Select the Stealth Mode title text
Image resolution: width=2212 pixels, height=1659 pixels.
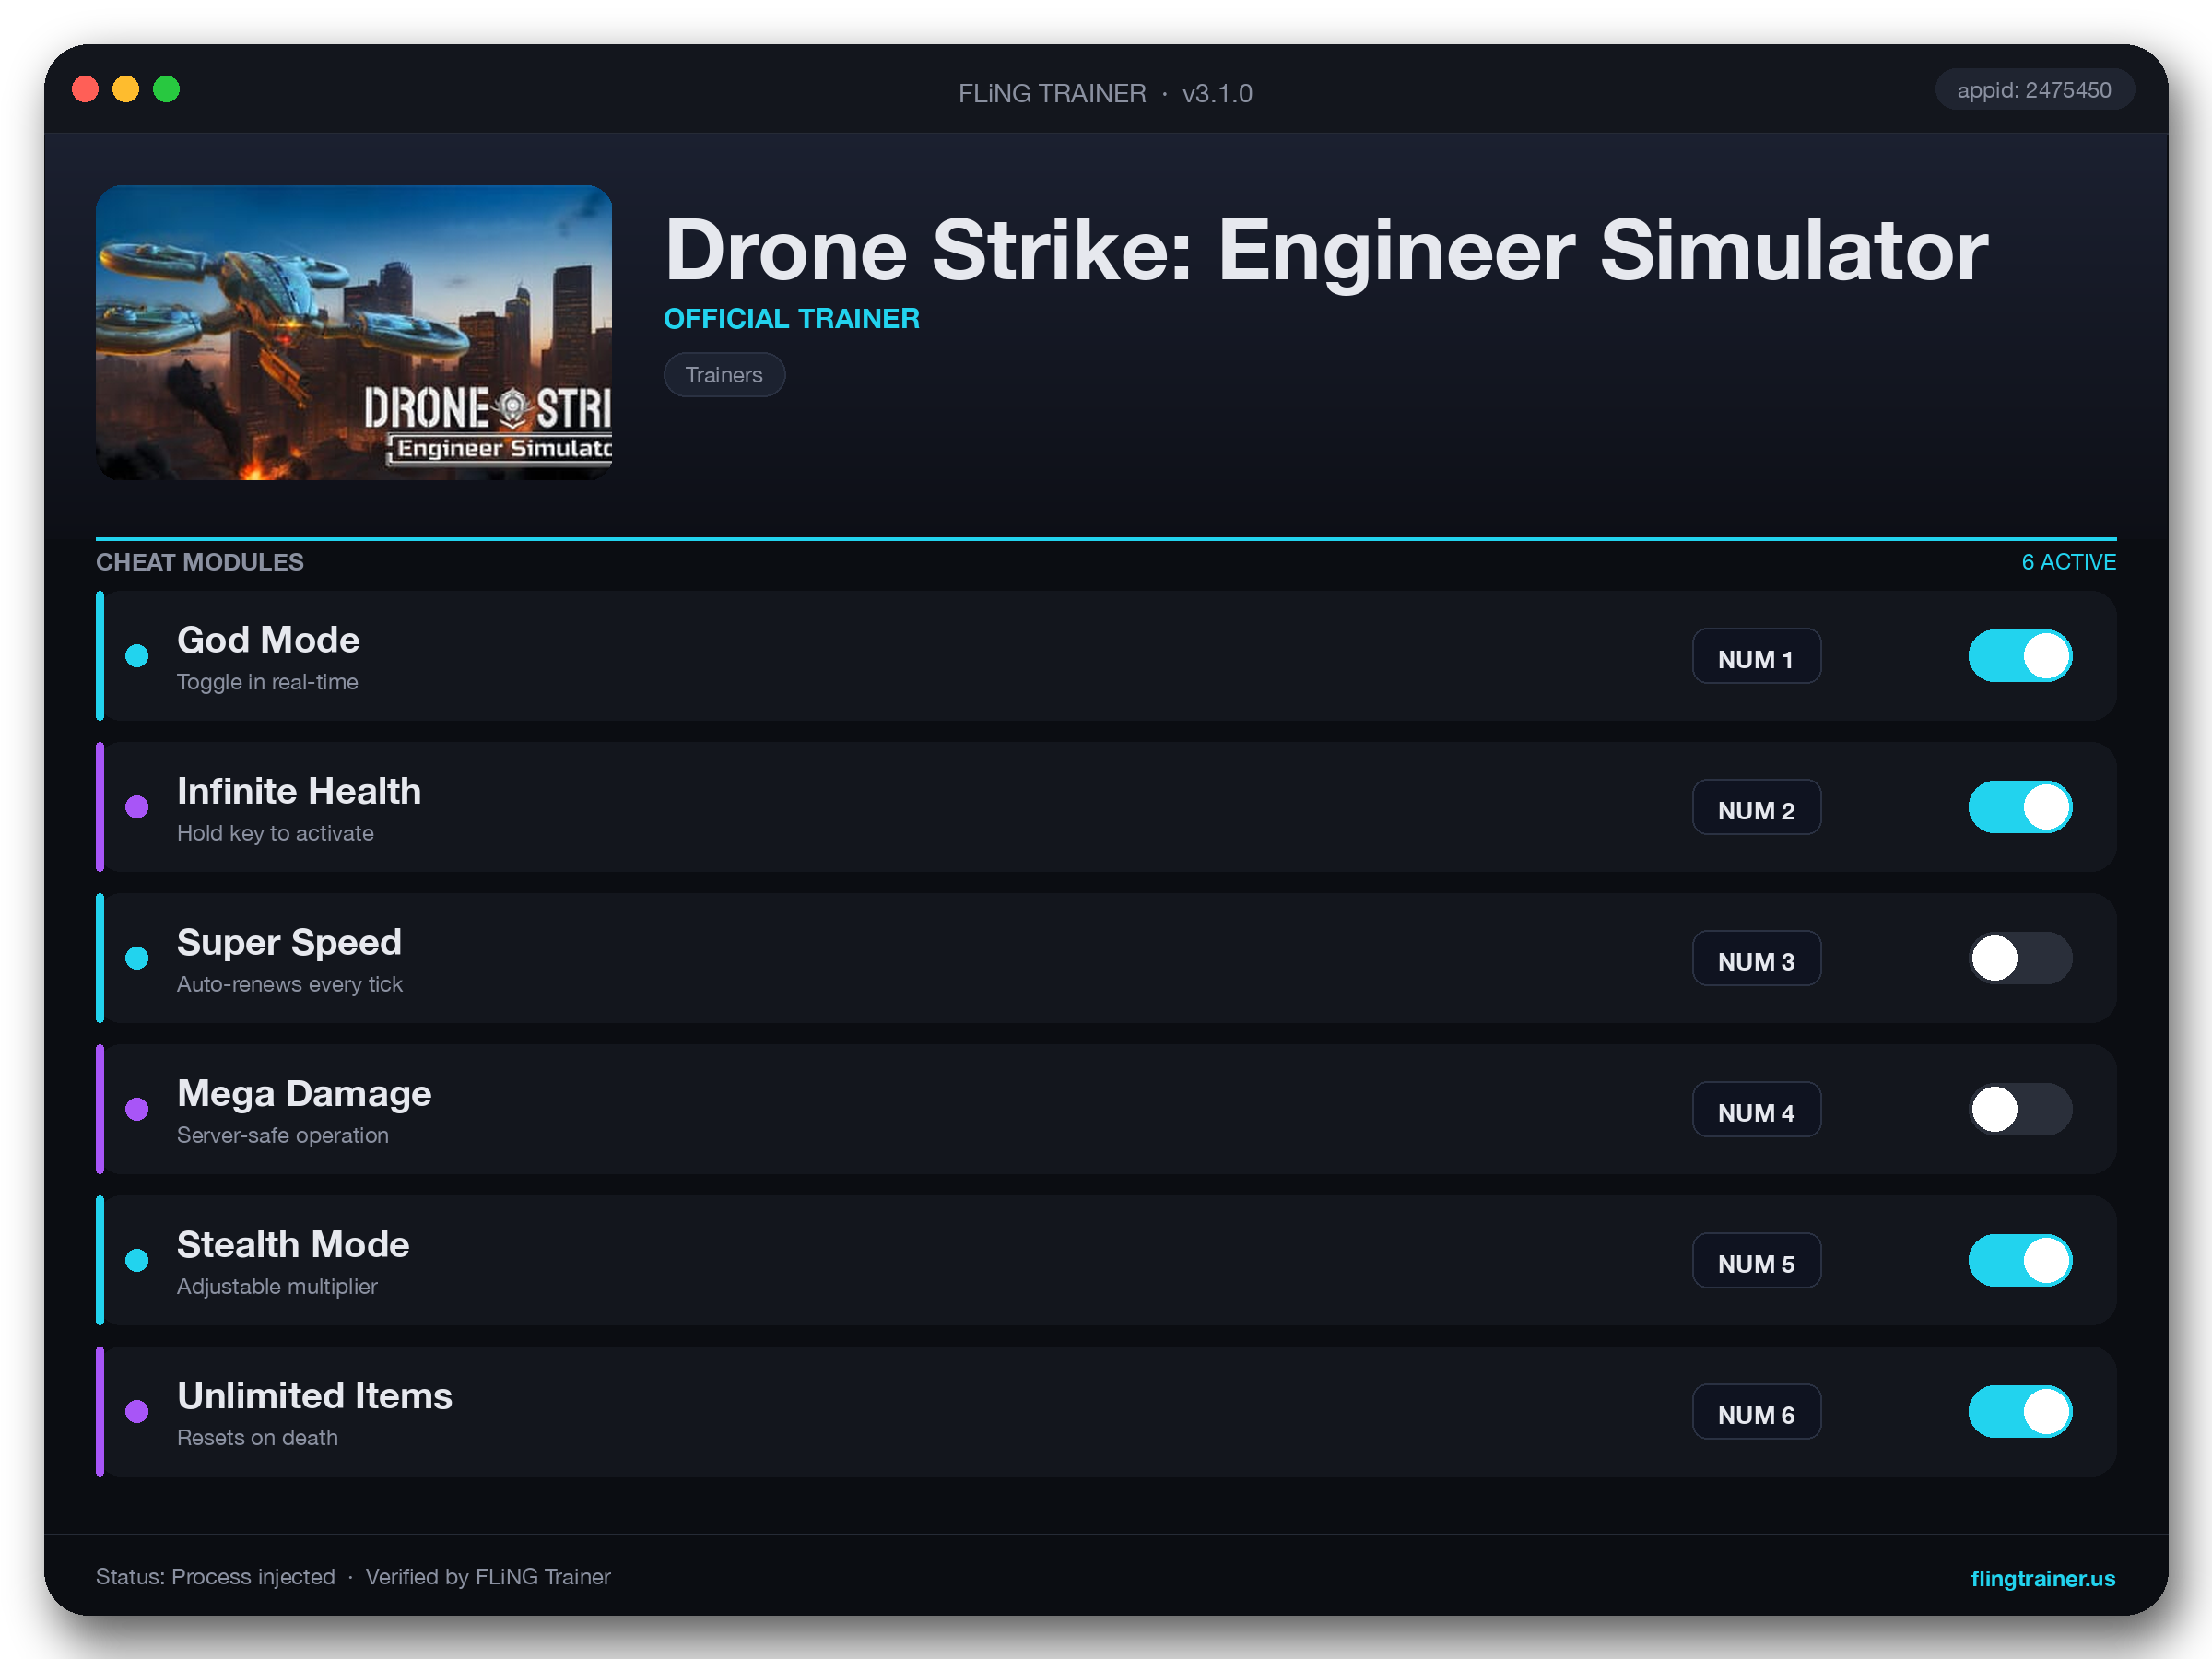tap(293, 1244)
